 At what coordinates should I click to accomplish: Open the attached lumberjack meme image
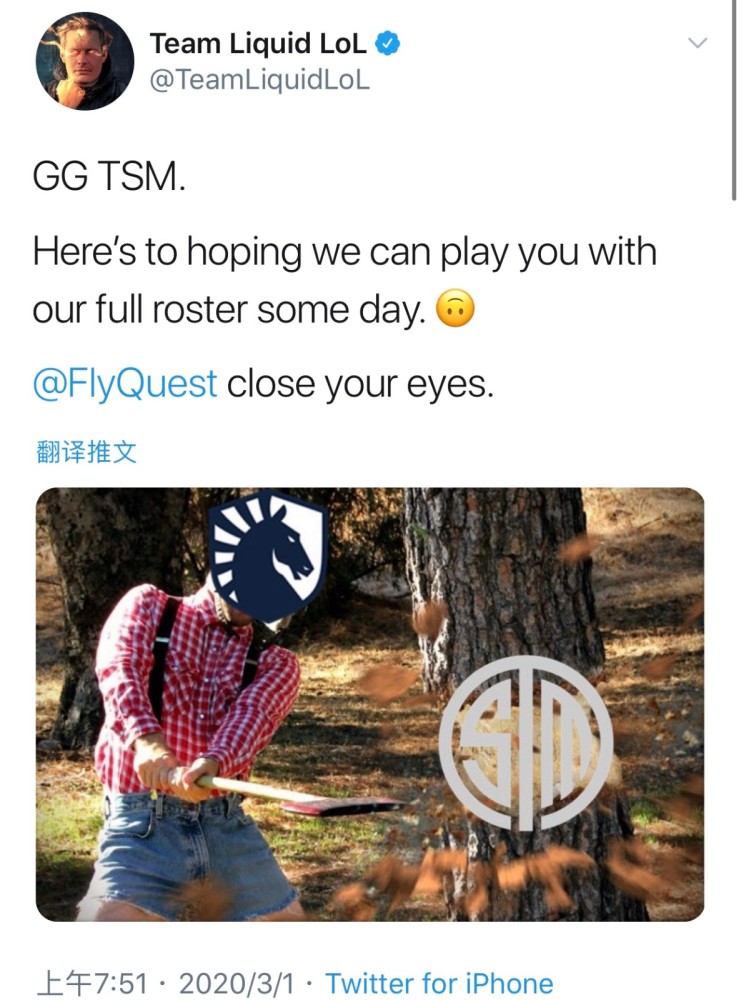click(370, 704)
